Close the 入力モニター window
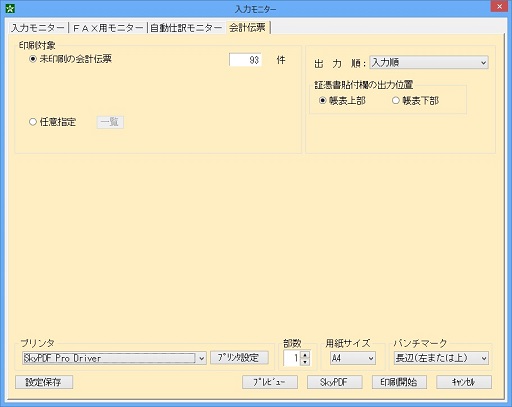 pos(499,7)
